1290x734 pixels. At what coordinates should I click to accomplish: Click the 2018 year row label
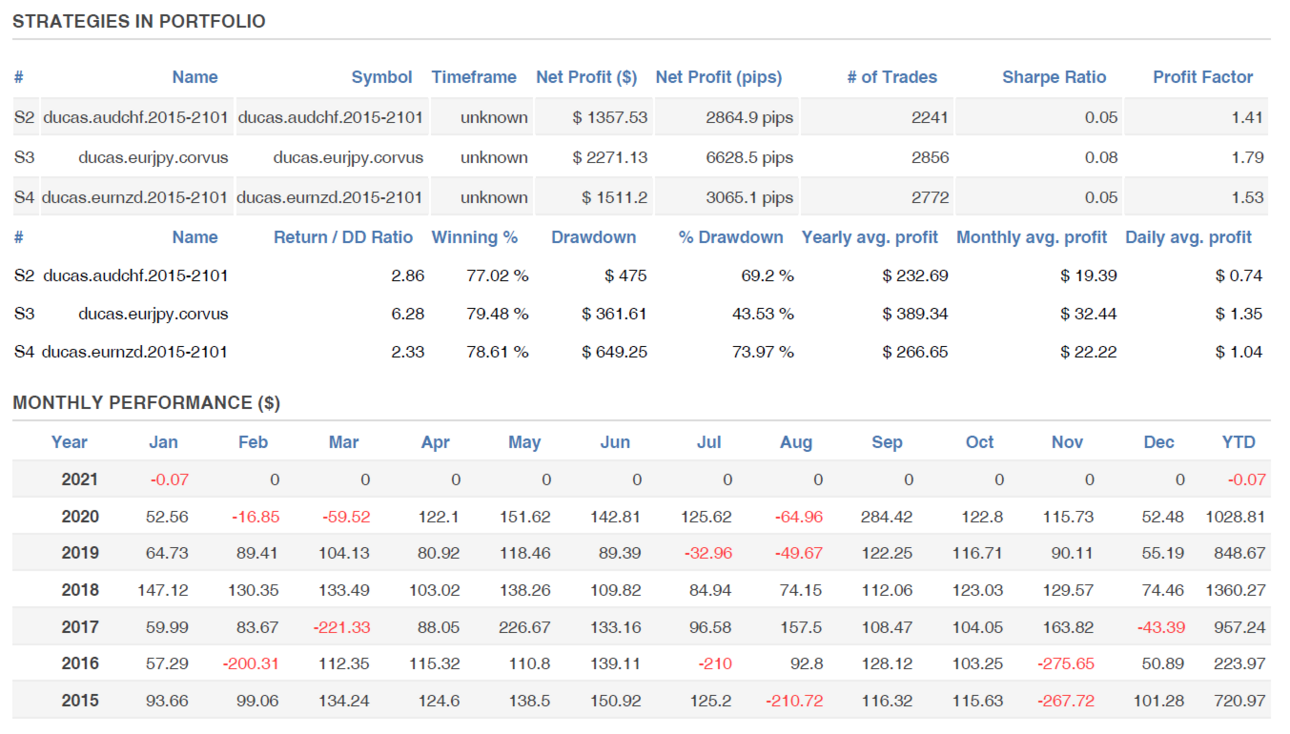pyautogui.click(x=80, y=590)
